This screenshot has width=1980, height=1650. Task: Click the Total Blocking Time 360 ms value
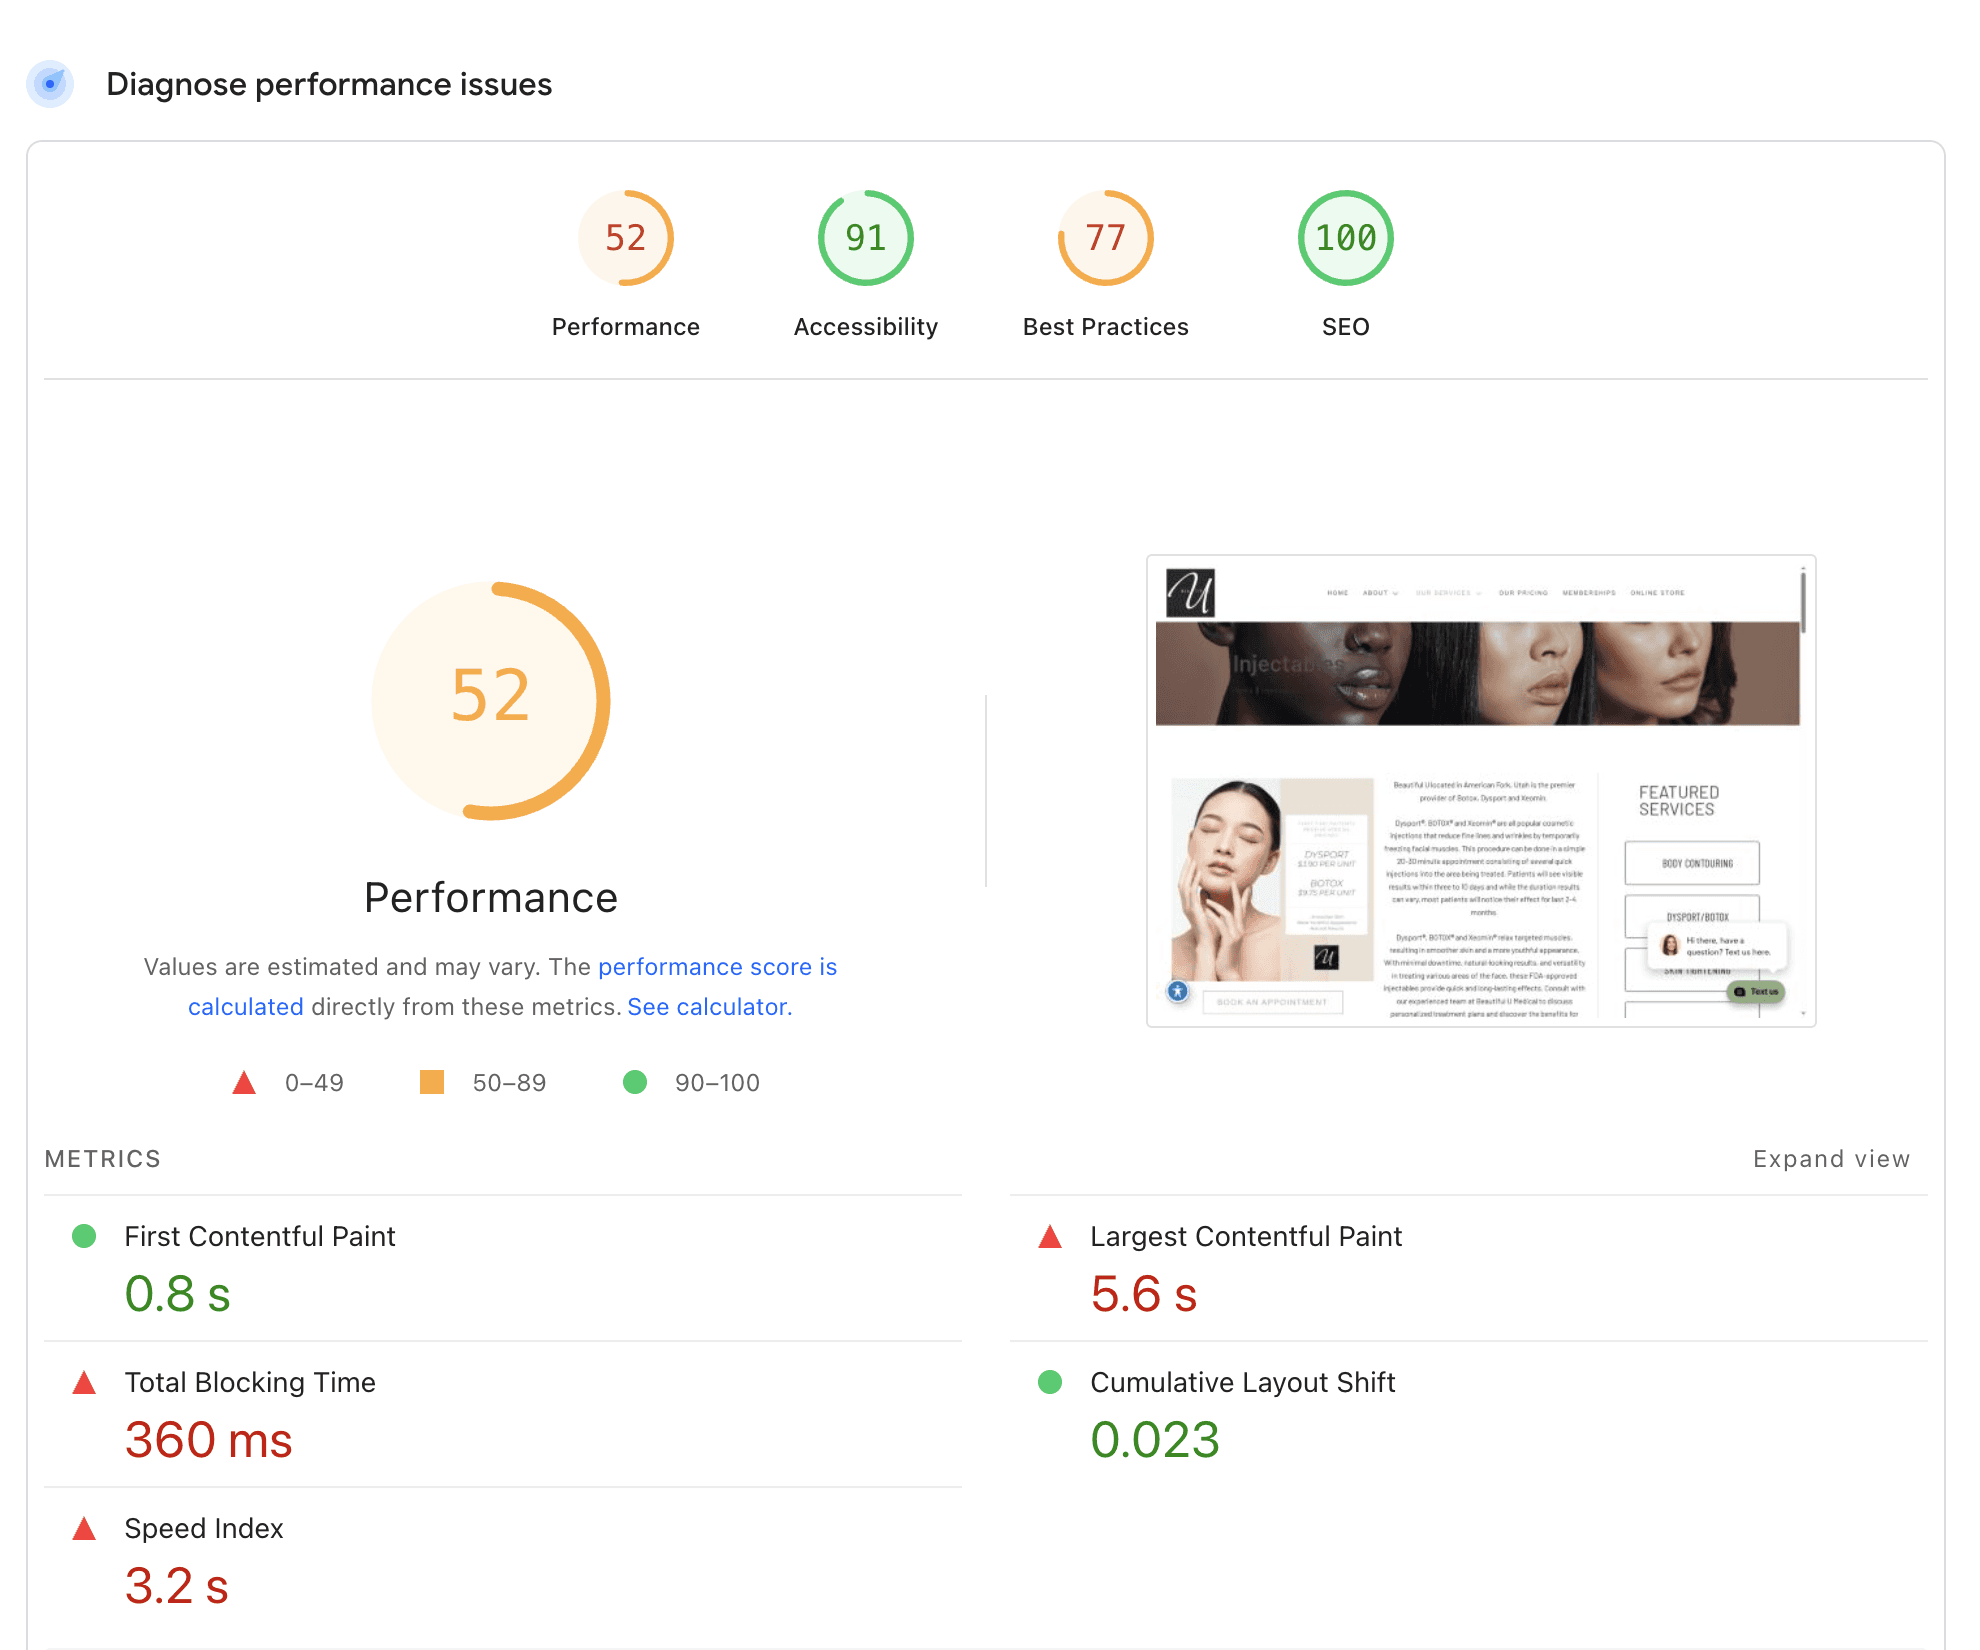pyautogui.click(x=208, y=1440)
